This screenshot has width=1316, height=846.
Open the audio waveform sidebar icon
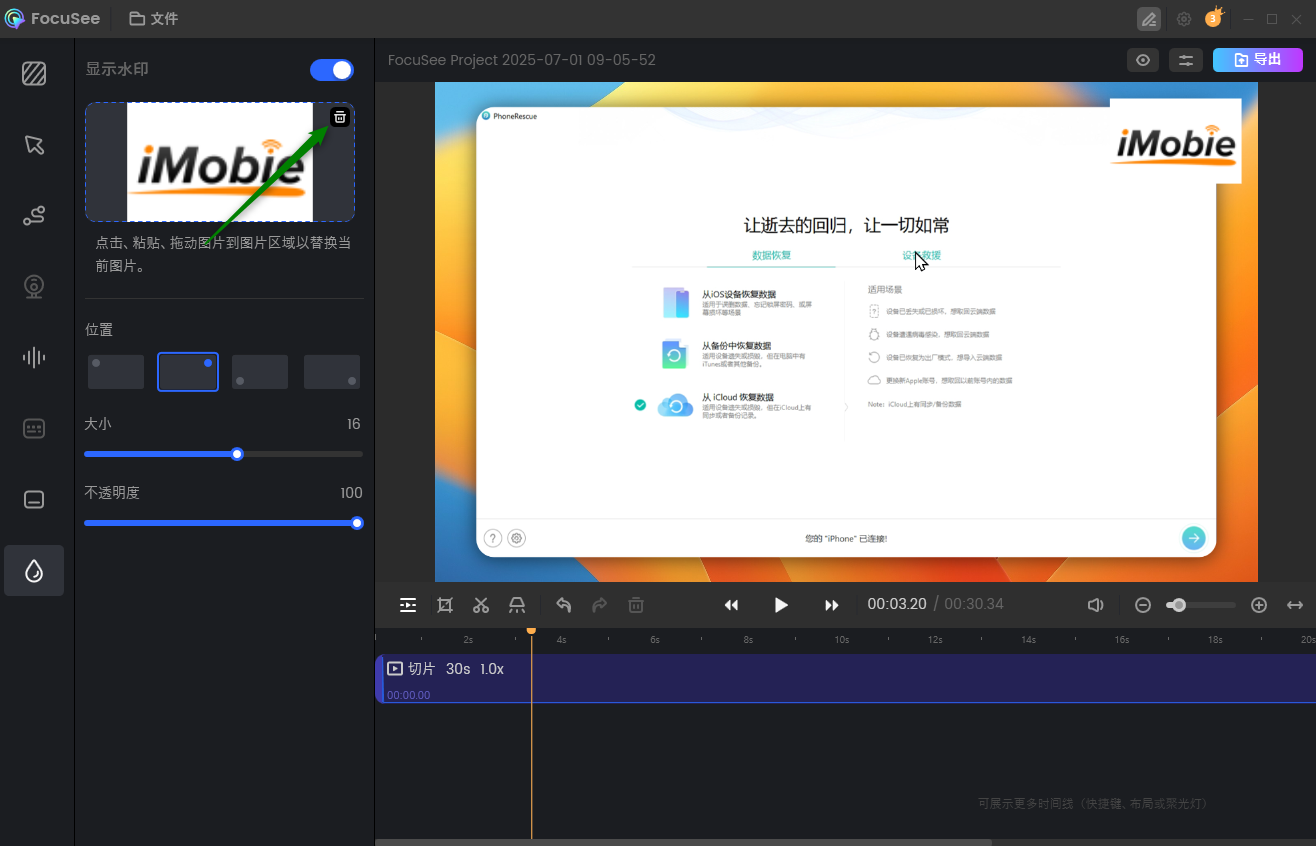click(x=34, y=357)
